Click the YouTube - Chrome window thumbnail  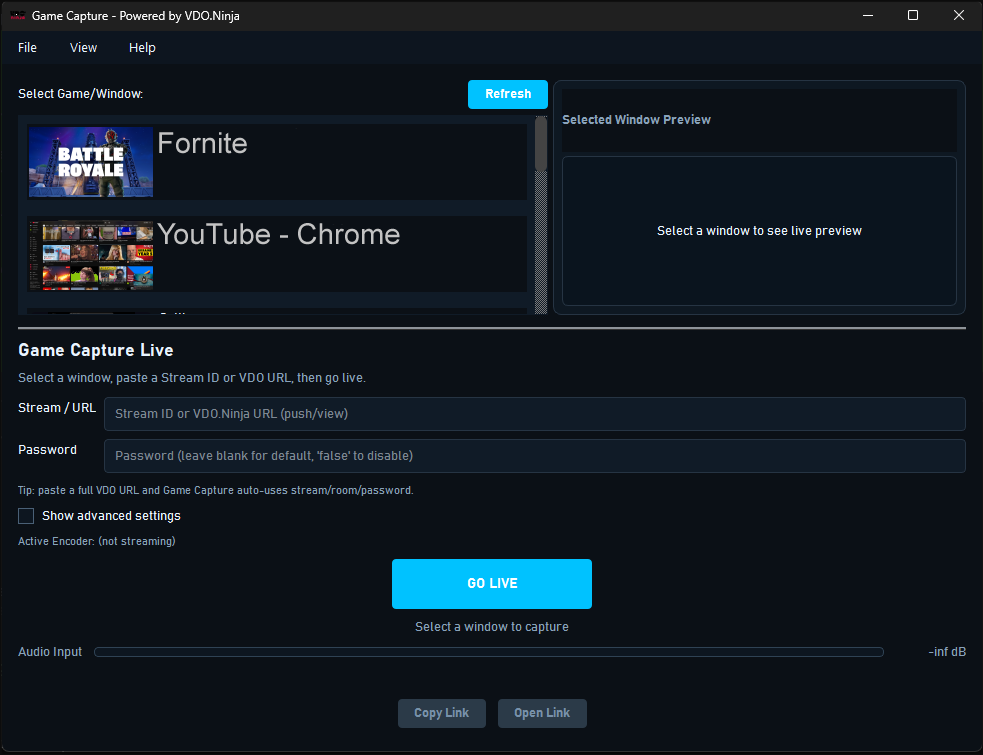(x=90, y=255)
